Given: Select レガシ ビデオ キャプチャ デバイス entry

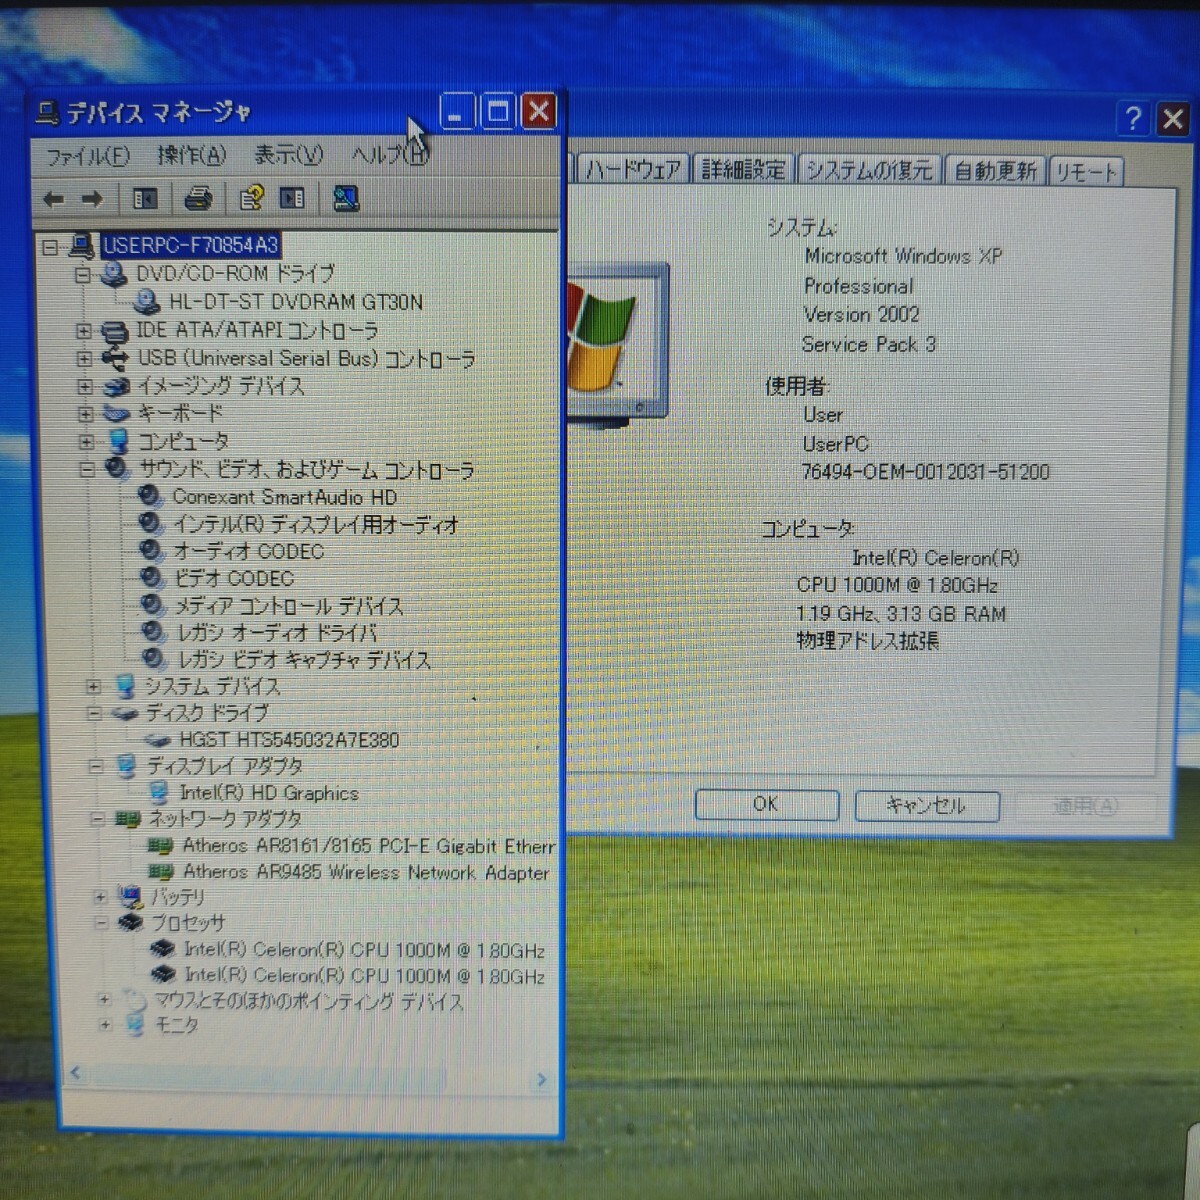Looking at the screenshot, I should coord(304,660).
